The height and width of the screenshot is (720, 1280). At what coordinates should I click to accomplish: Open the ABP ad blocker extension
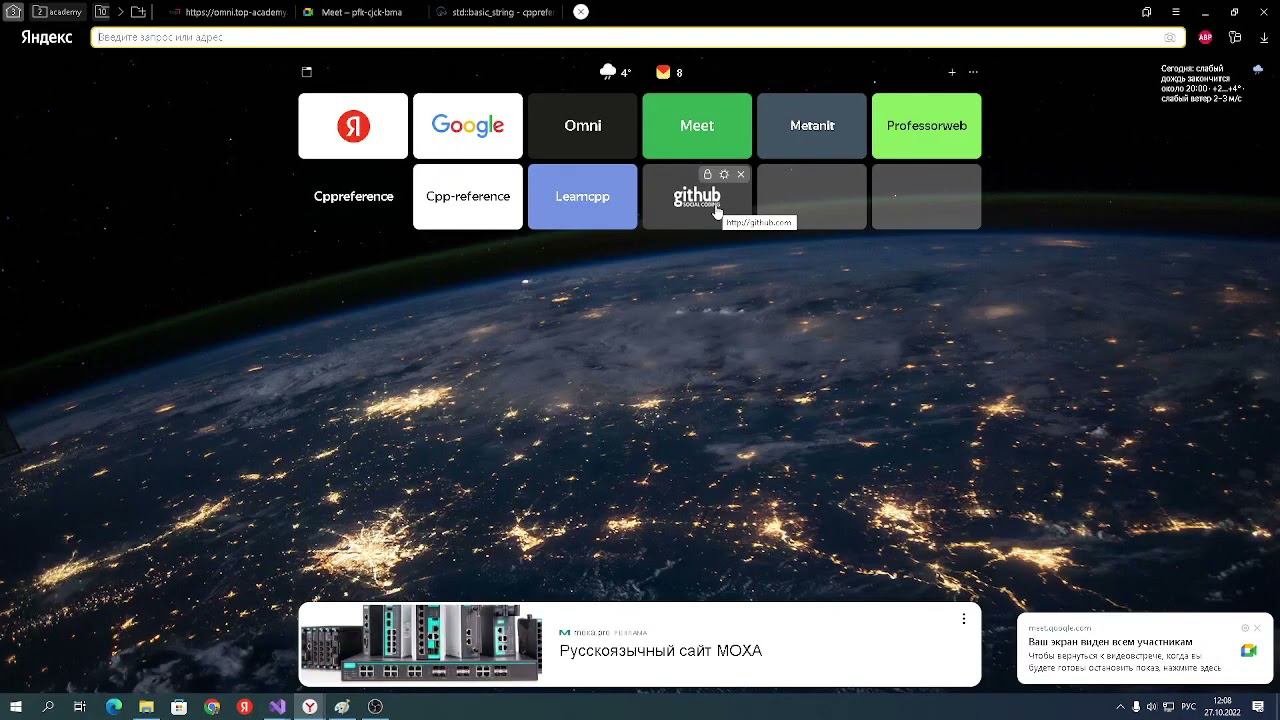(x=1205, y=37)
